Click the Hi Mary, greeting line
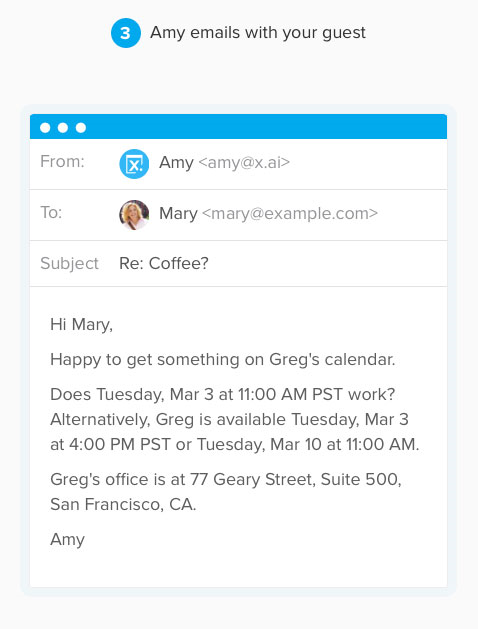The width and height of the screenshot is (478, 629). tap(81, 325)
